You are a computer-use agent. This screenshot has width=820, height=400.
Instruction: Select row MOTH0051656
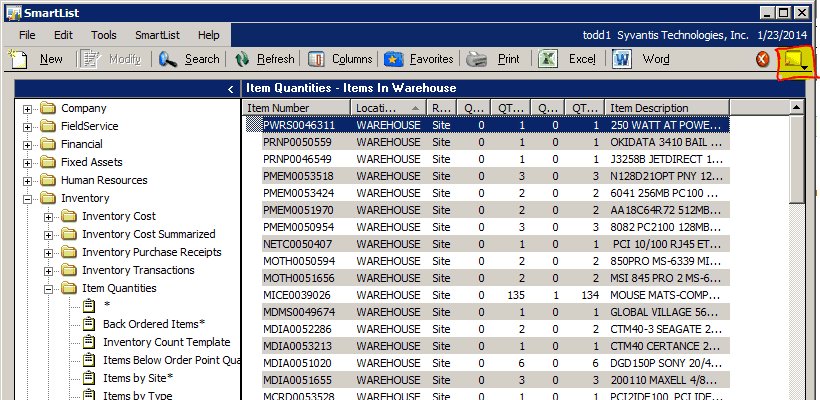[496, 278]
